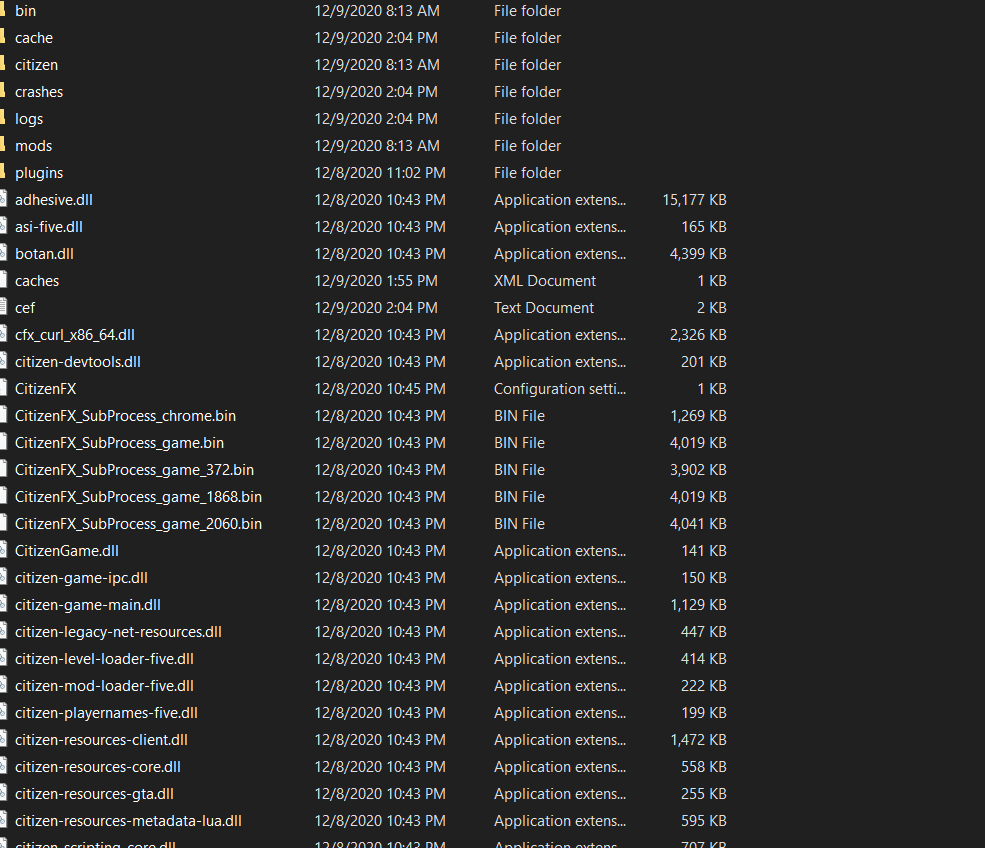
Task: Click the CitizenFX_SubProcess_game.bin file name
Action: click(119, 443)
